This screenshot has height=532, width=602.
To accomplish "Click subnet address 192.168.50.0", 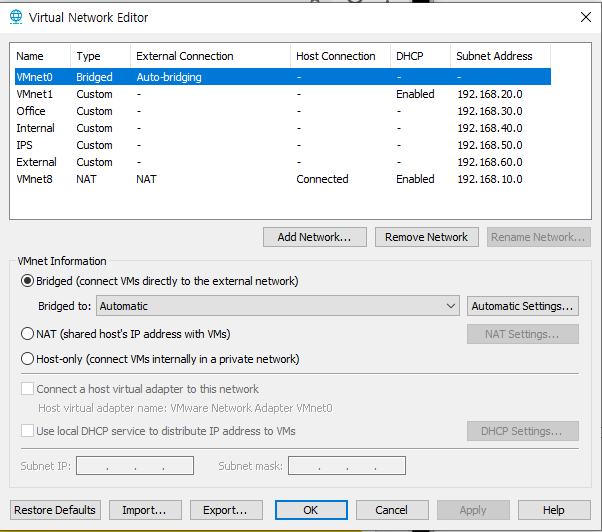I will coord(490,145).
